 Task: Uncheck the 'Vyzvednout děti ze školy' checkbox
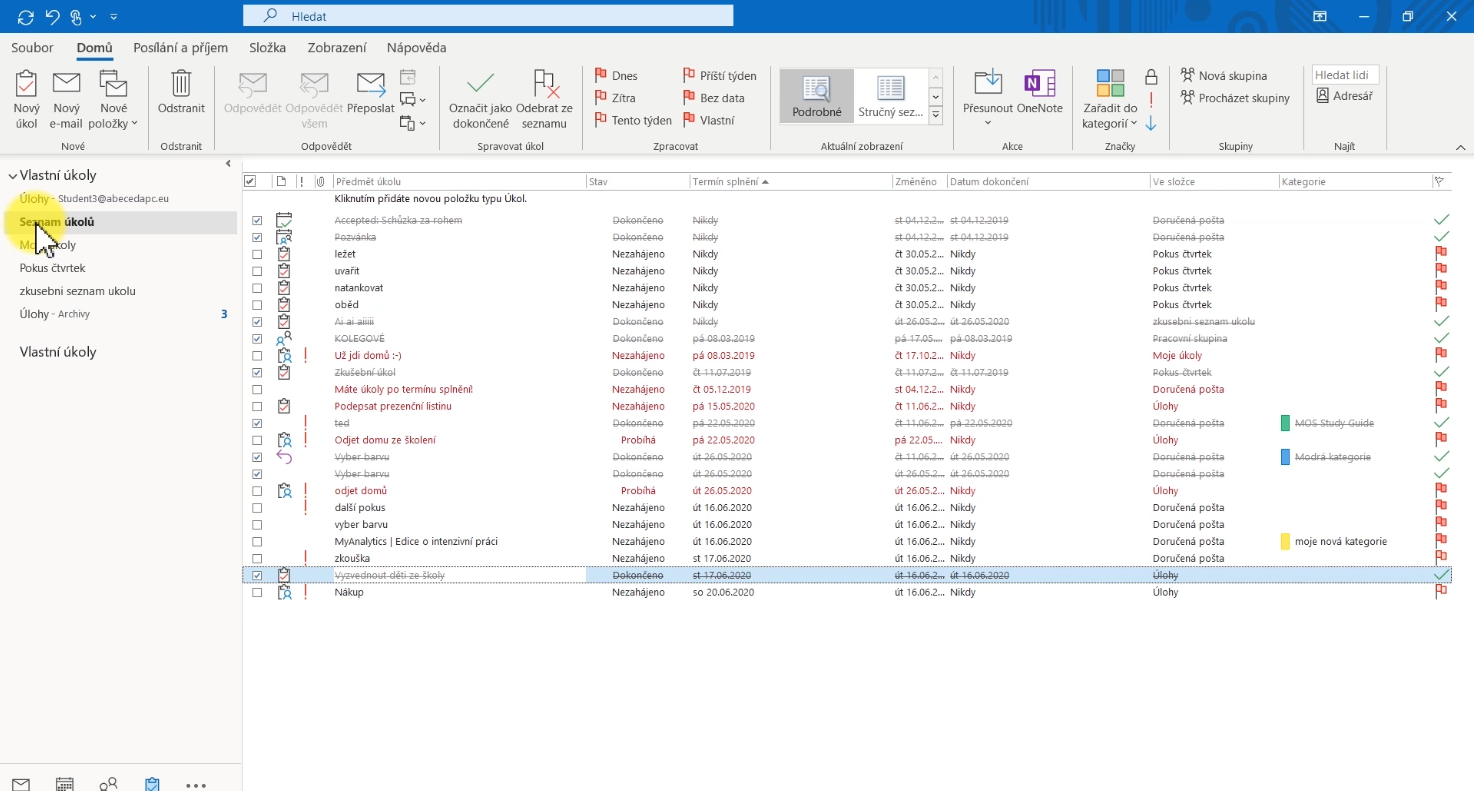[x=257, y=576]
